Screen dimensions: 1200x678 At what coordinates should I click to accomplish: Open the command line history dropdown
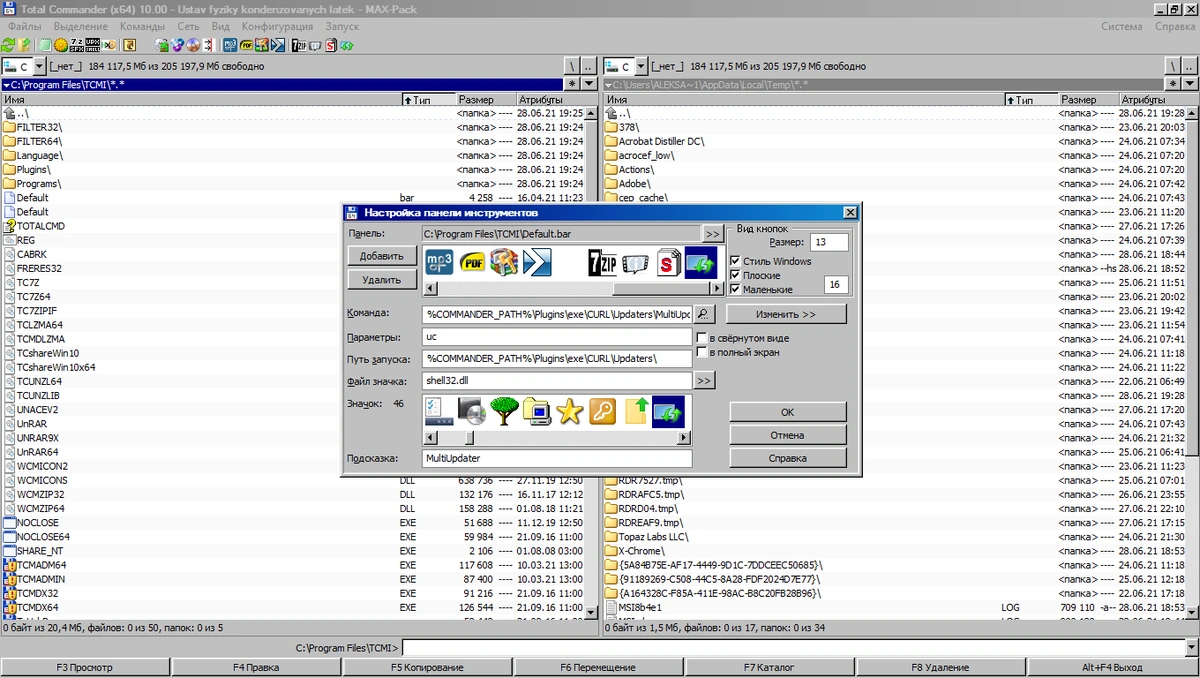click(1189, 648)
